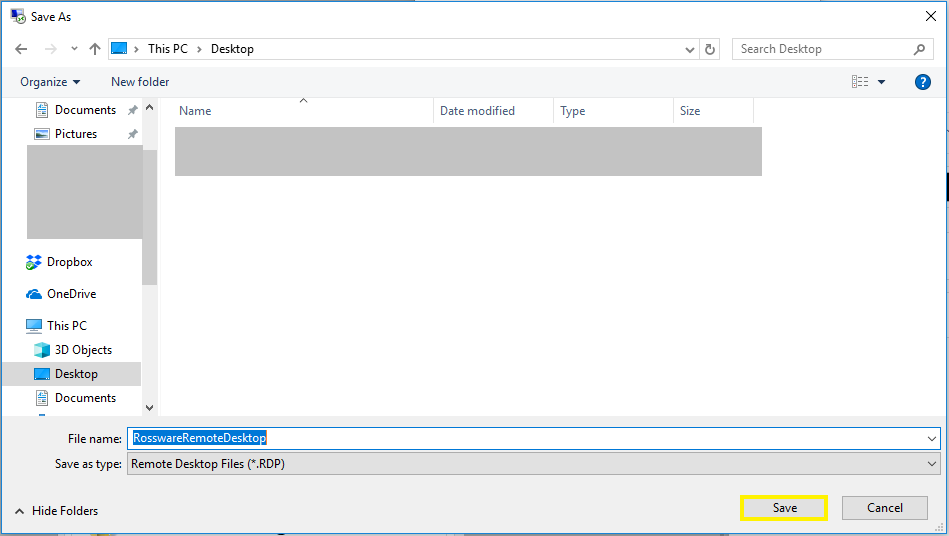Click the Search Desktop field
The height and width of the screenshot is (536, 949).
[825, 49]
